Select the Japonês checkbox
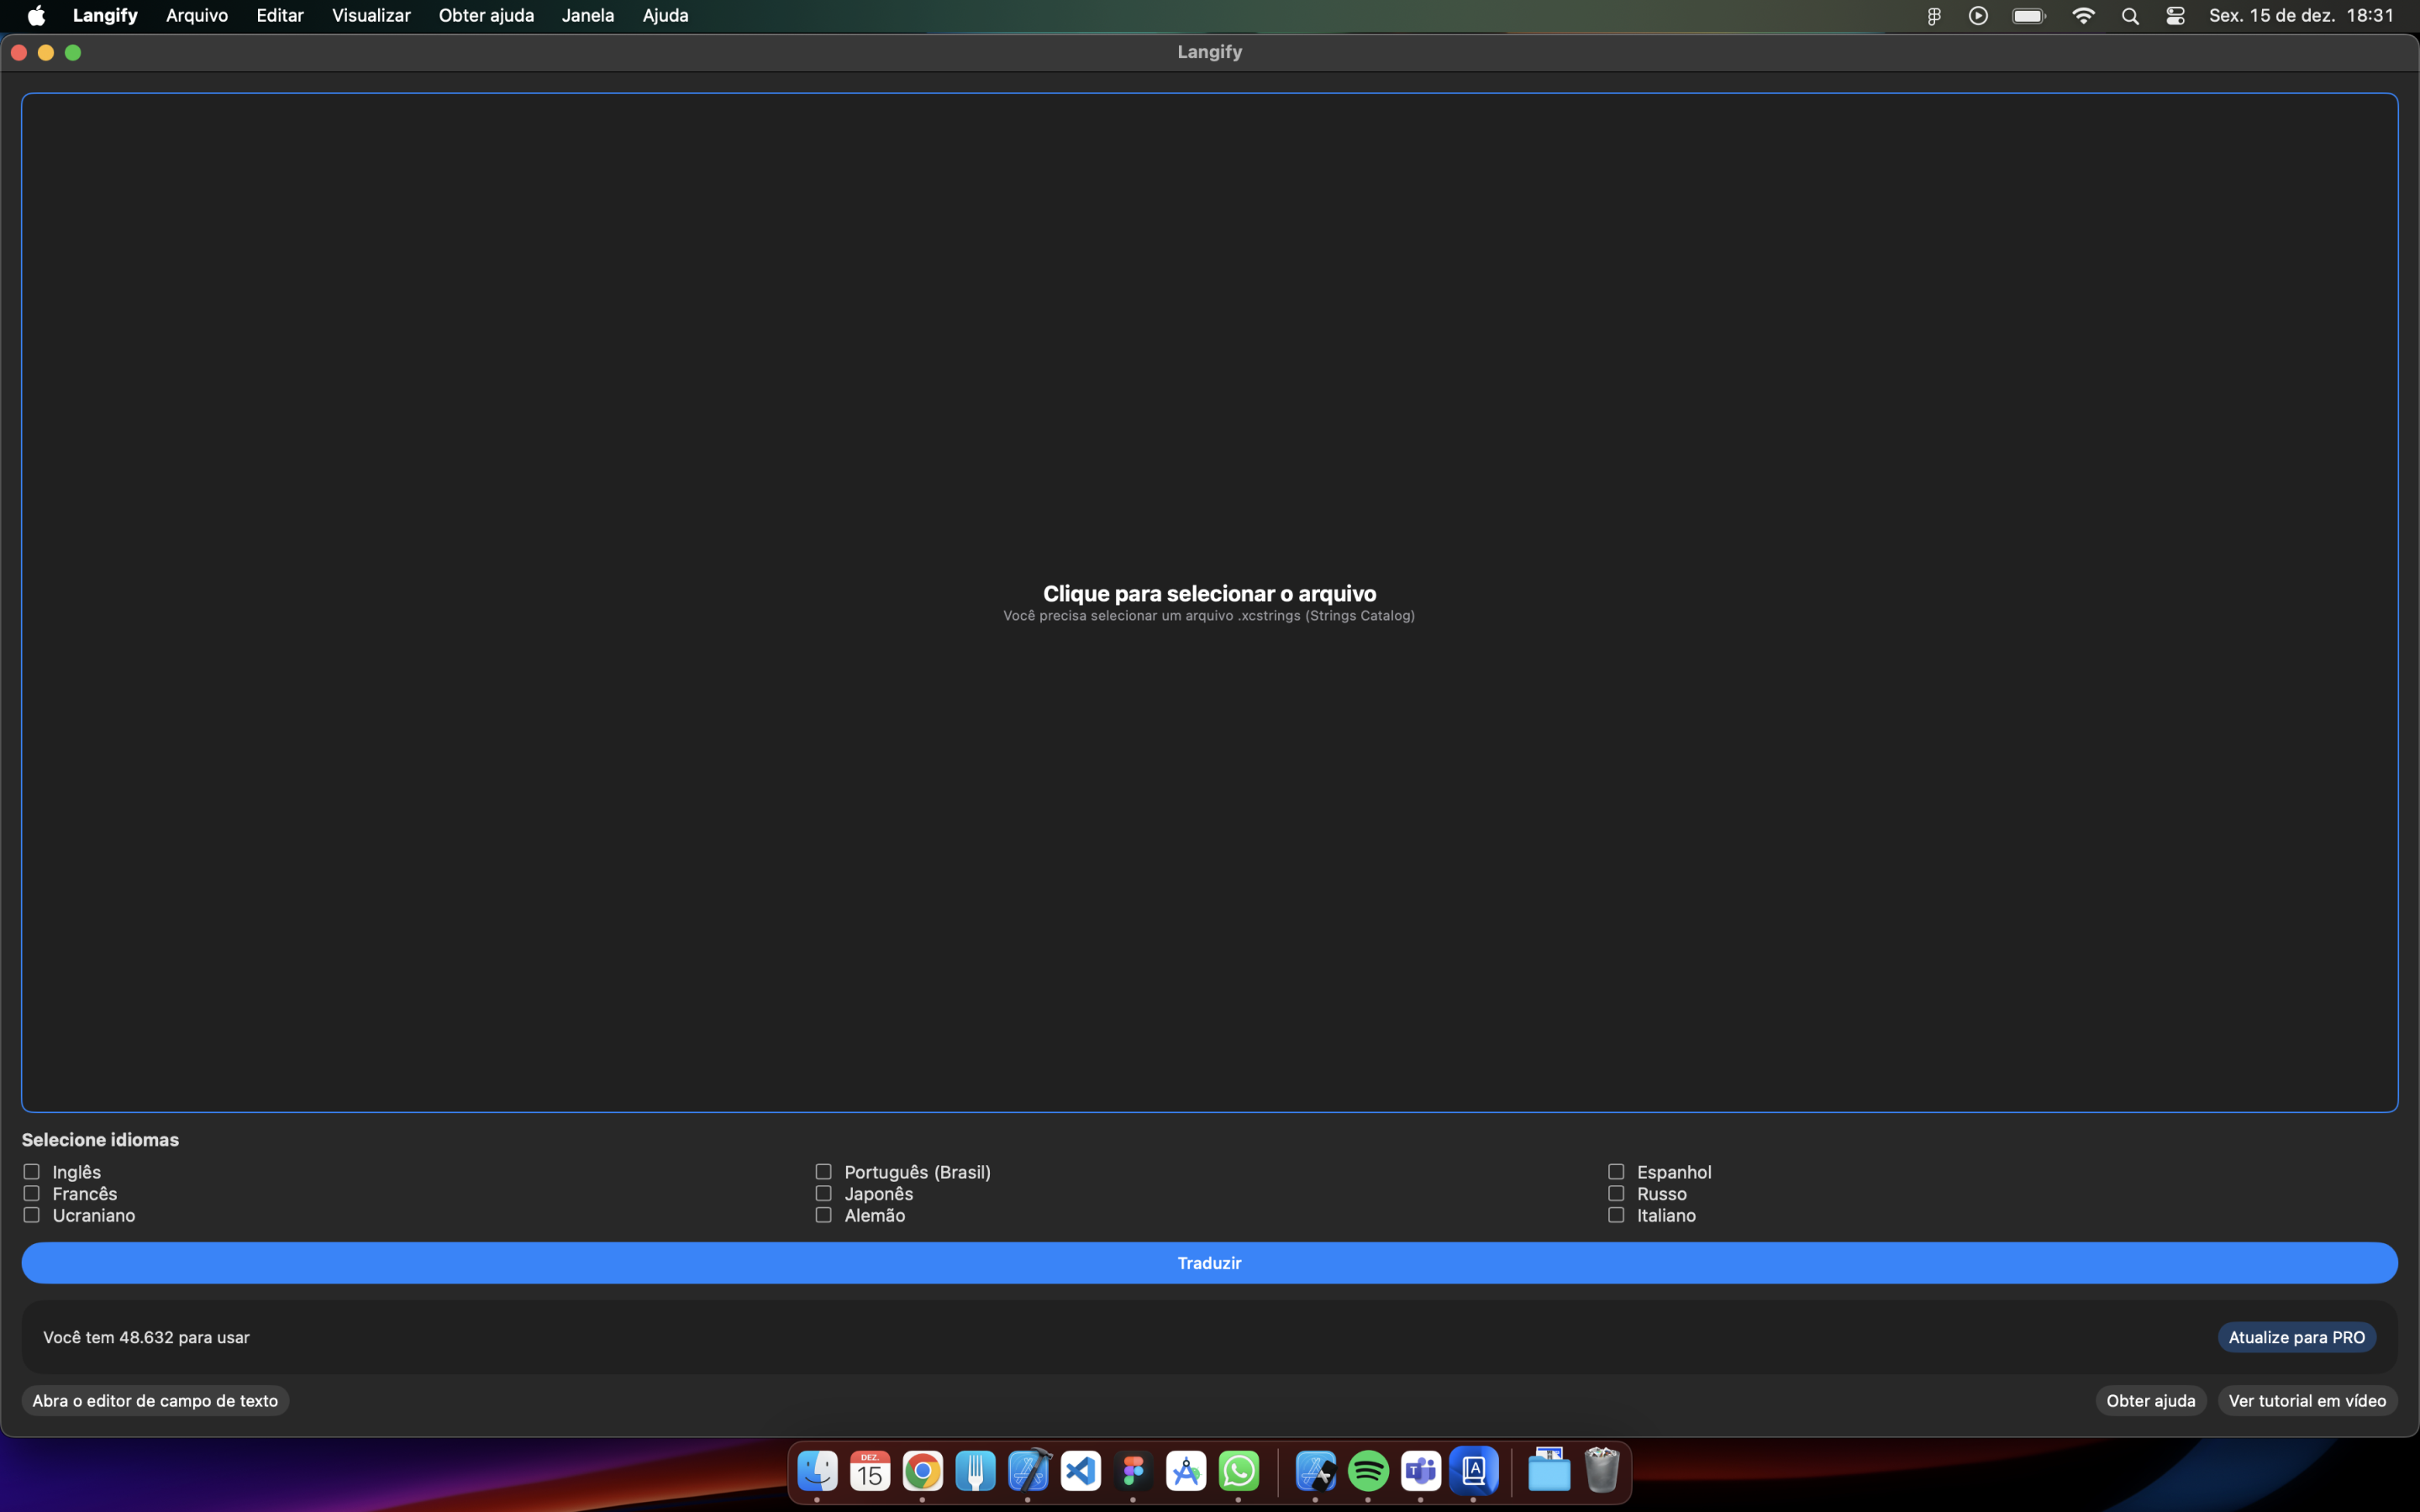 tap(823, 1193)
